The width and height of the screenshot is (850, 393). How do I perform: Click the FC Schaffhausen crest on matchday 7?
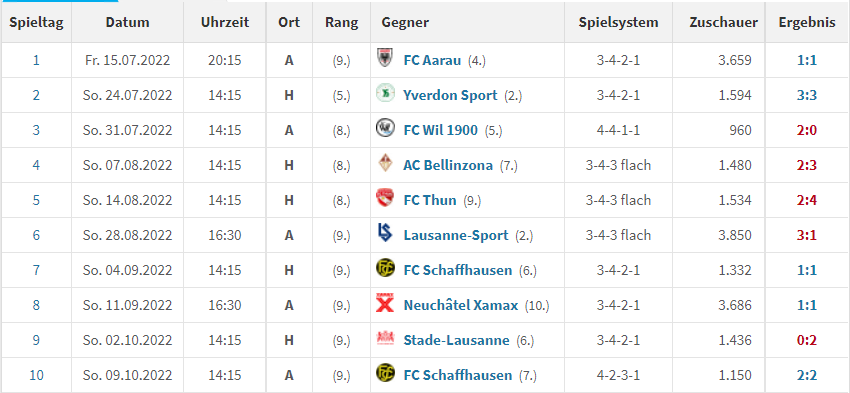384,269
